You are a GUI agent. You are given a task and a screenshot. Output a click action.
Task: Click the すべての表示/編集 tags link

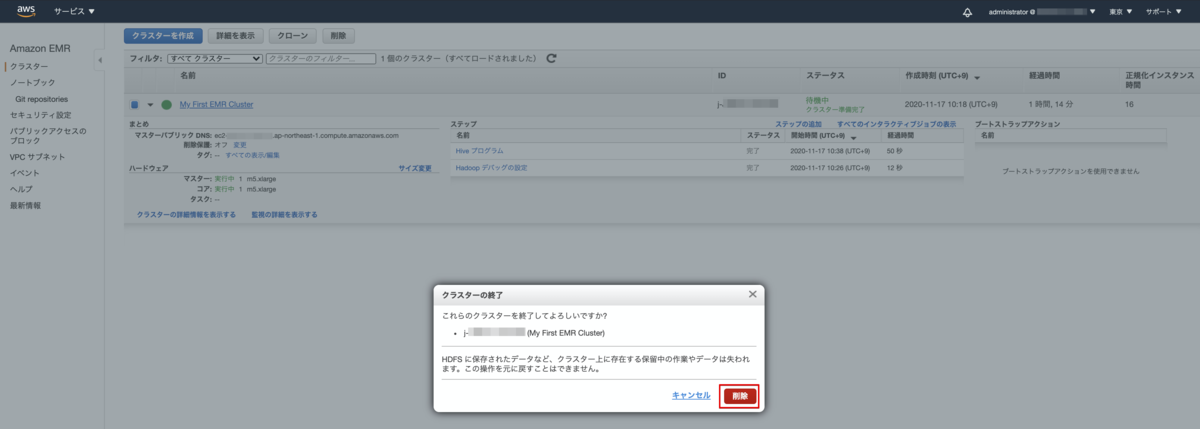pyautogui.click(x=254, y=155)
